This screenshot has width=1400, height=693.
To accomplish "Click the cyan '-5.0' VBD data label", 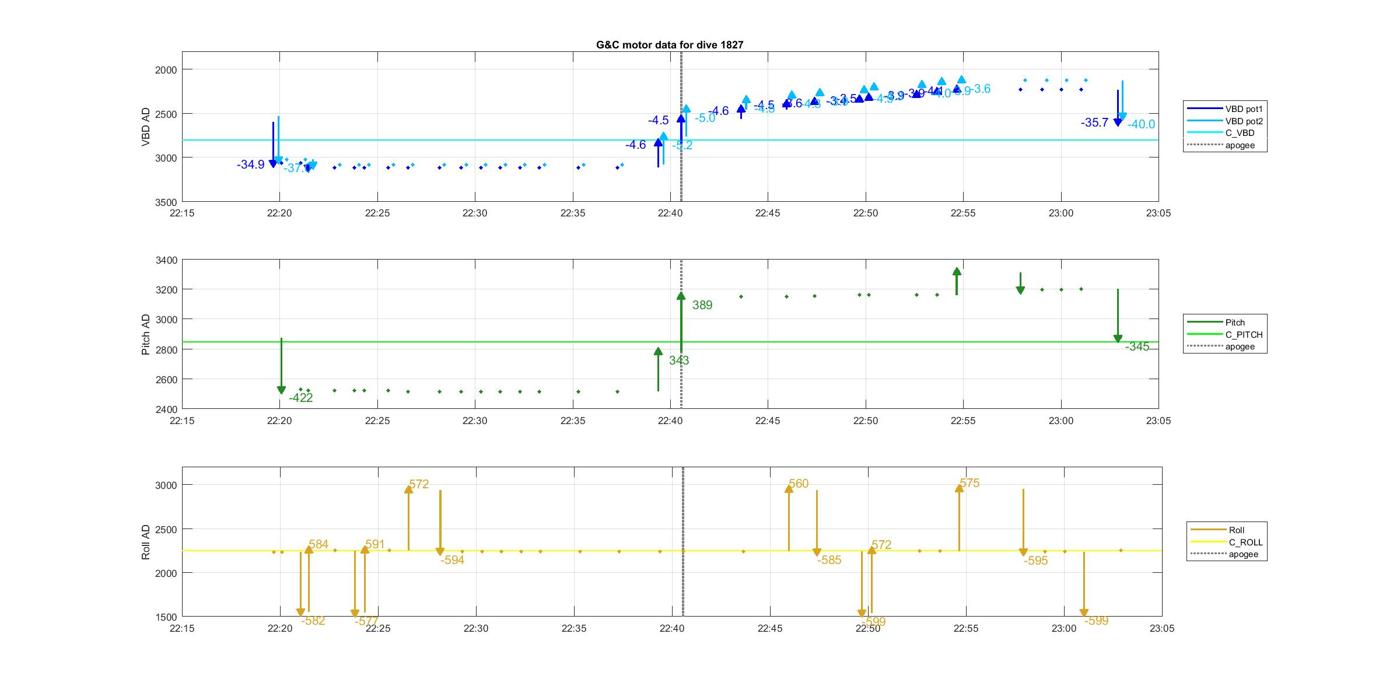I will click(x=705, y=118).
